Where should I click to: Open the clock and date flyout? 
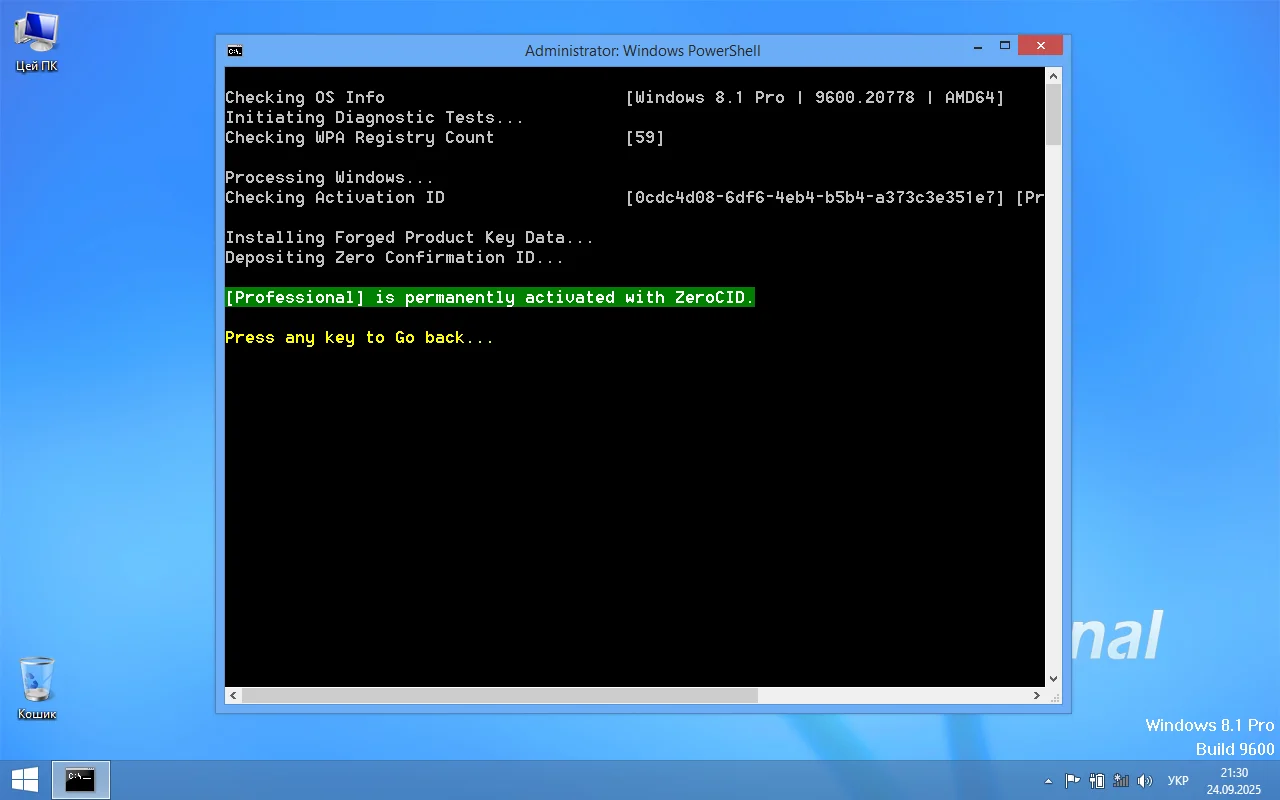tap(1233, 781)
